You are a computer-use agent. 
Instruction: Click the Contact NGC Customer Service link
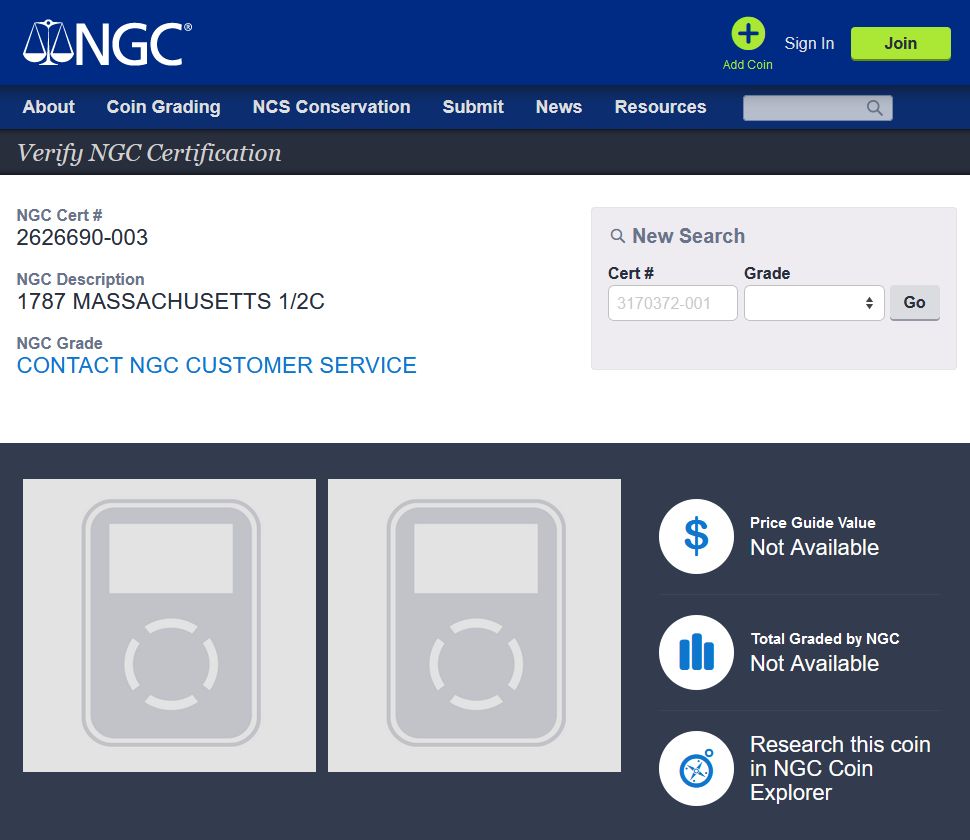tap(217, 366)
